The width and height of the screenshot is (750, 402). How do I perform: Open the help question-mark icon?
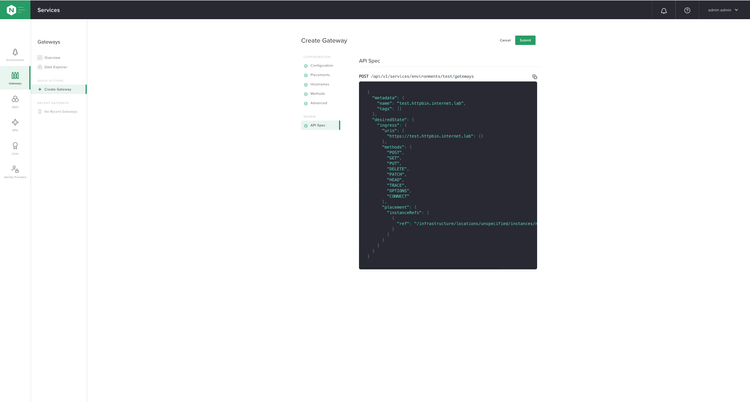(687, 10)
